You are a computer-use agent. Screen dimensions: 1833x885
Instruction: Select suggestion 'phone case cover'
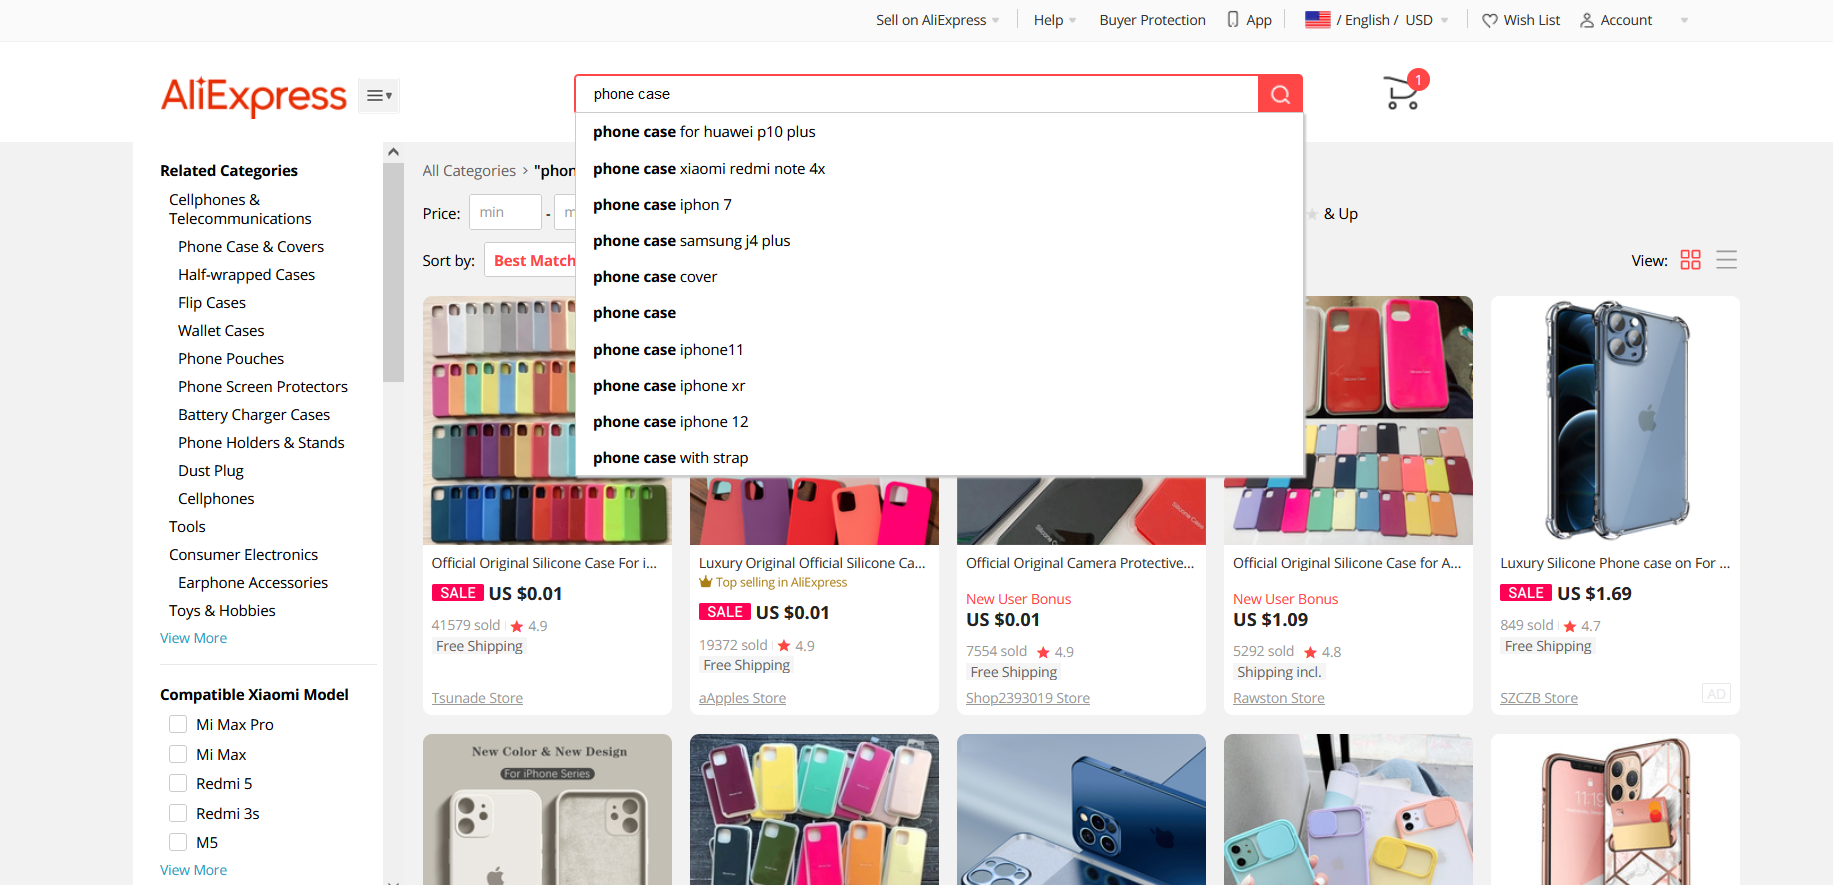939,277
